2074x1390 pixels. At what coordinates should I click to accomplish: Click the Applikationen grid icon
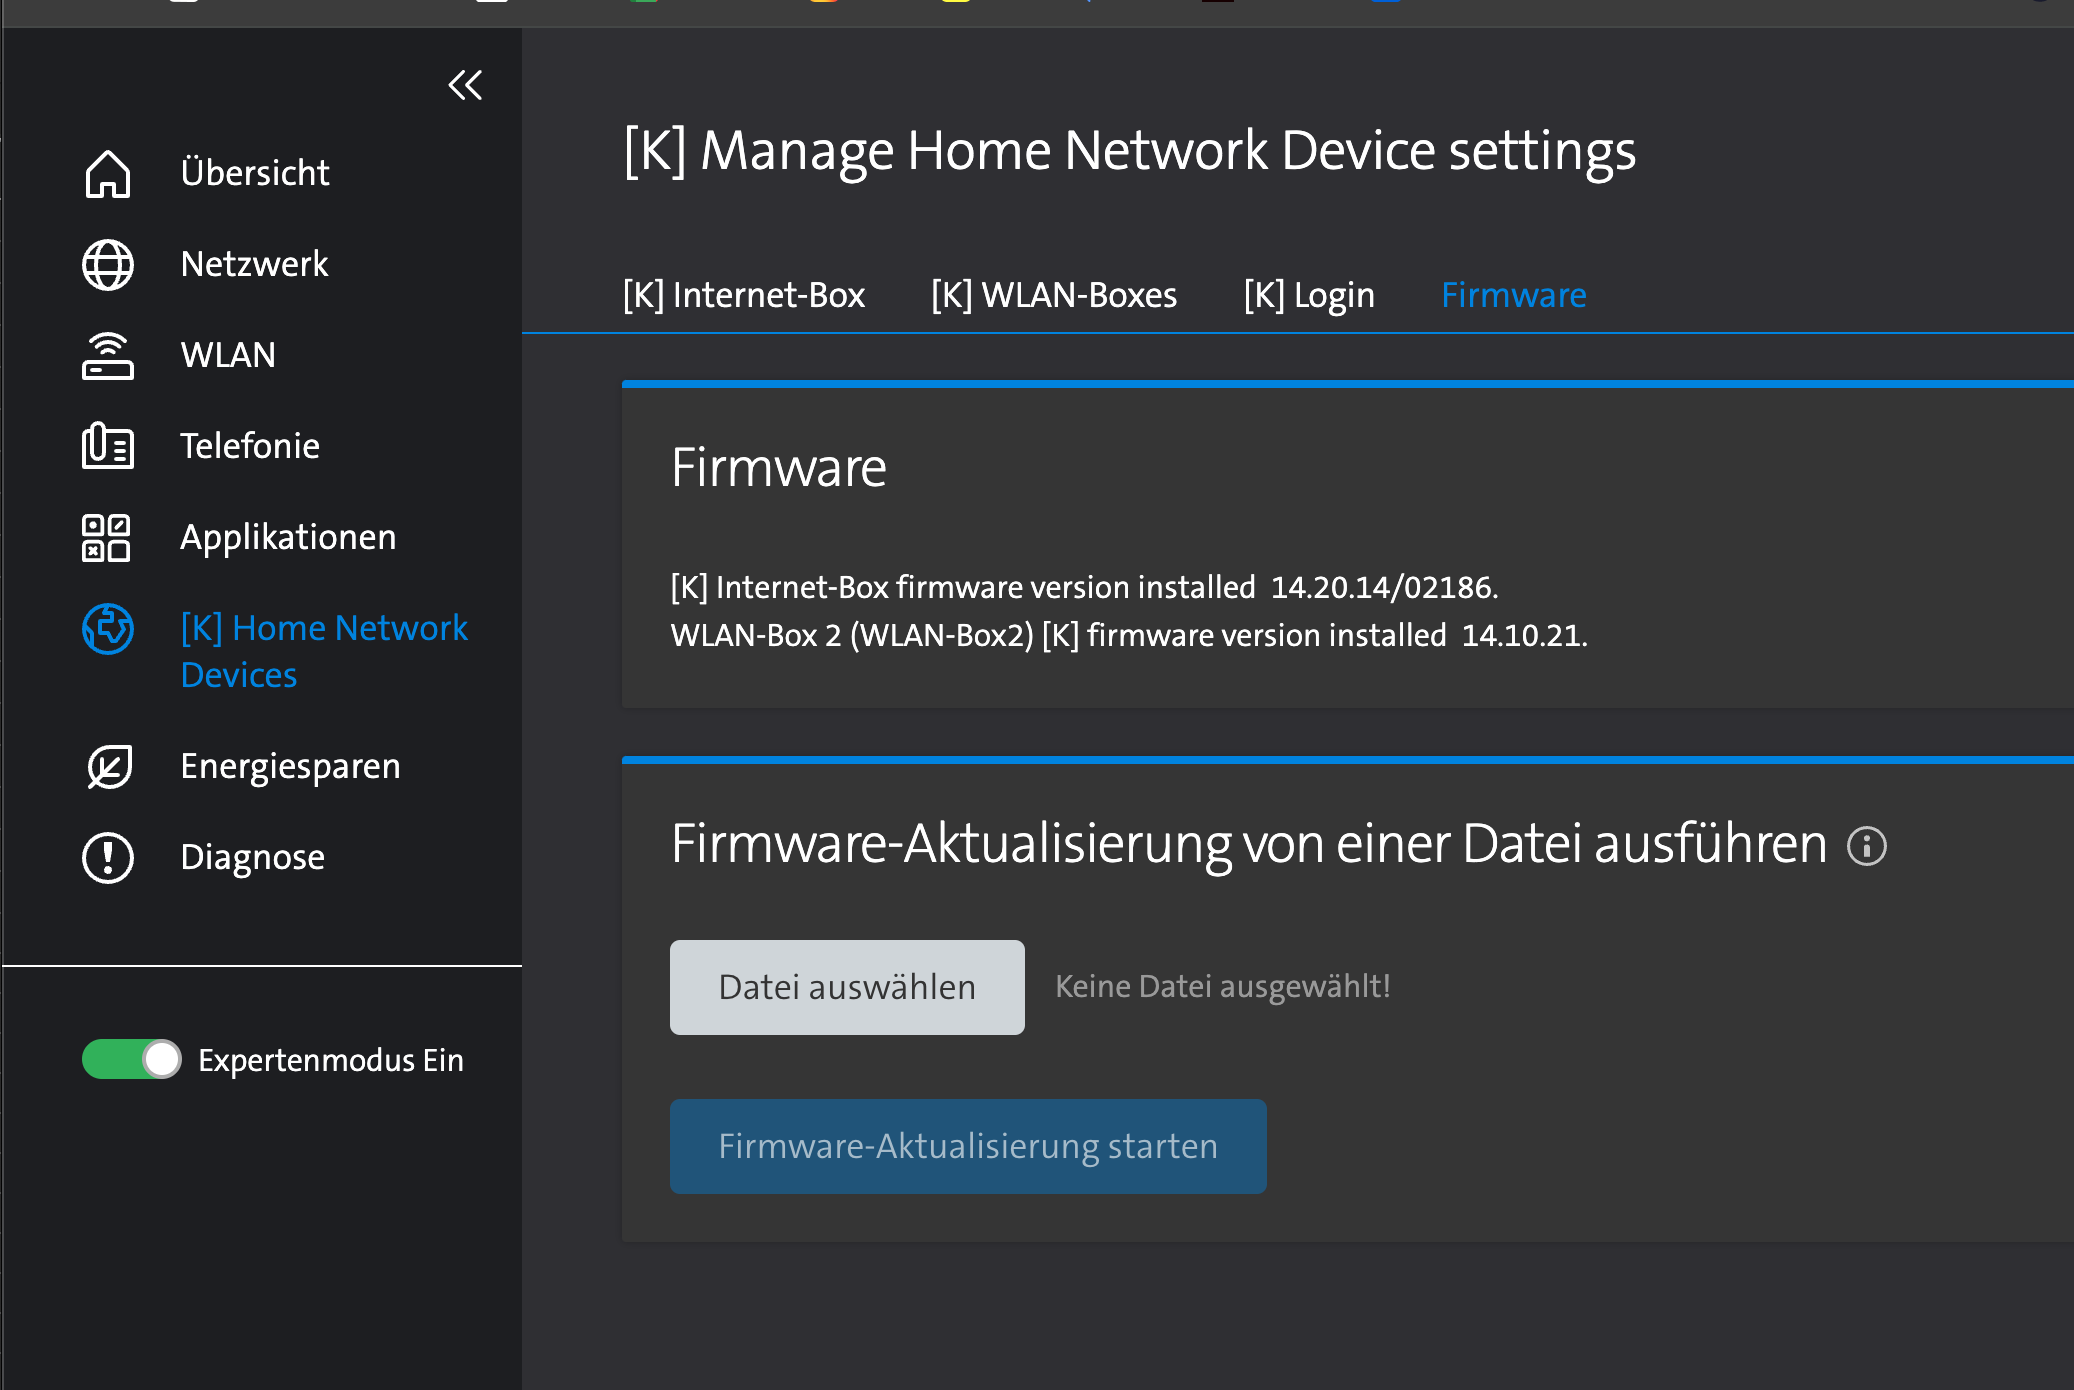tap(107, 538)
